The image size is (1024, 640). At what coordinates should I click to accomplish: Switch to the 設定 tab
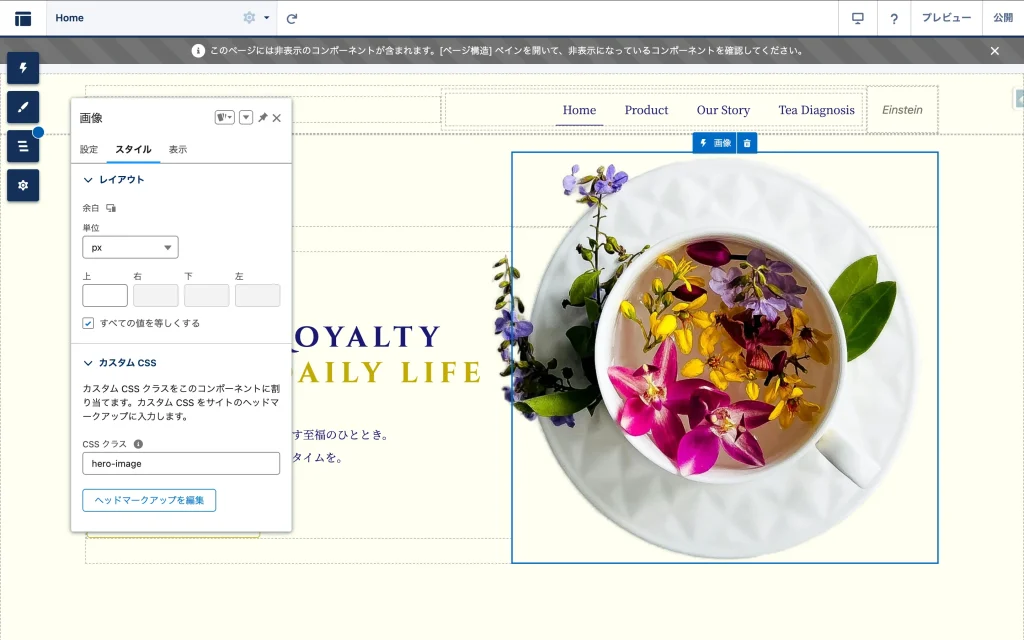coord(89,149)
